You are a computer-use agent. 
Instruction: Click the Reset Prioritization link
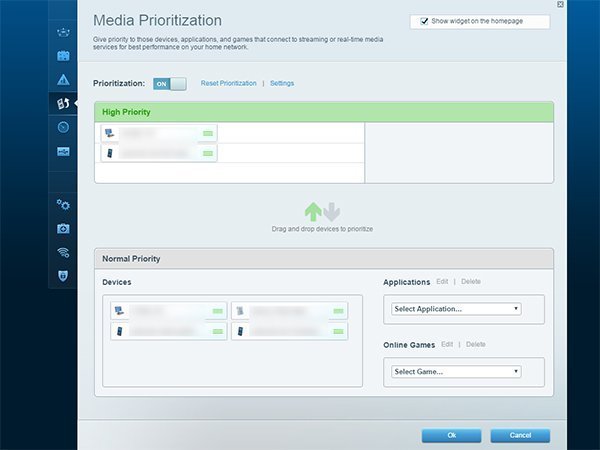tap(228, 83)
